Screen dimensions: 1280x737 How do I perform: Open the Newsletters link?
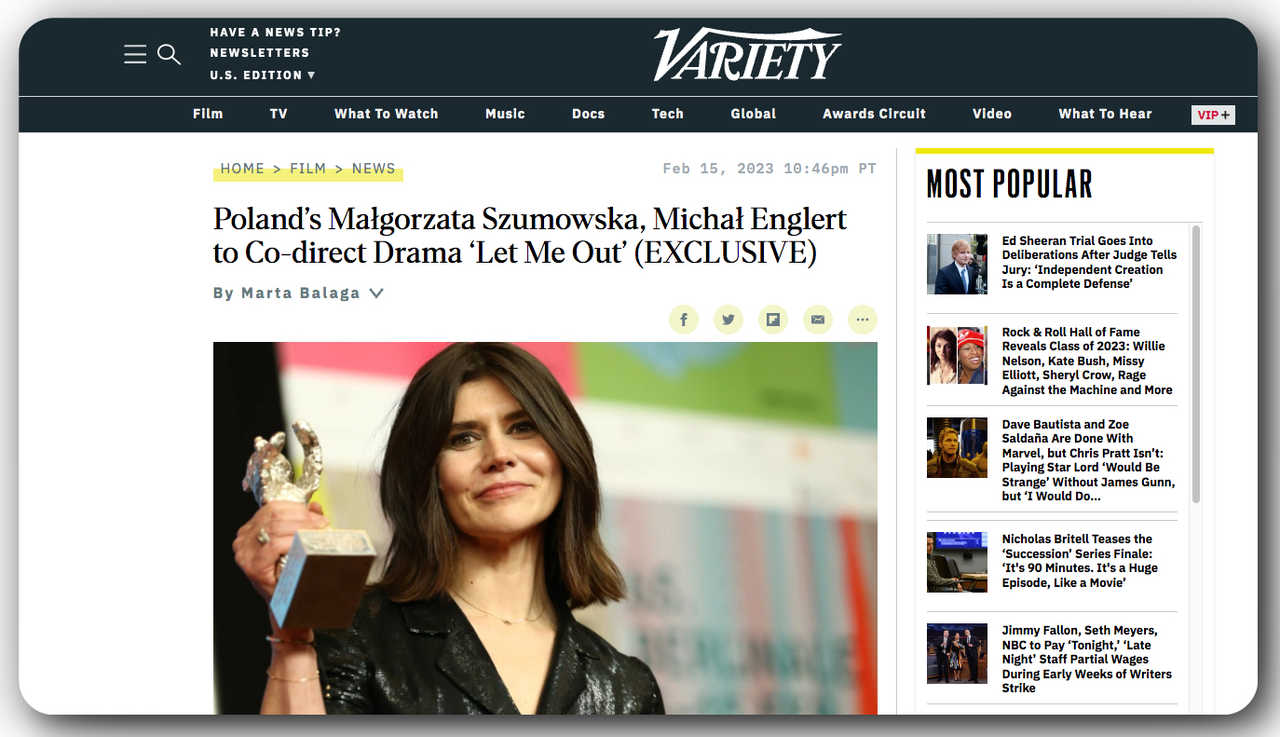260,53
